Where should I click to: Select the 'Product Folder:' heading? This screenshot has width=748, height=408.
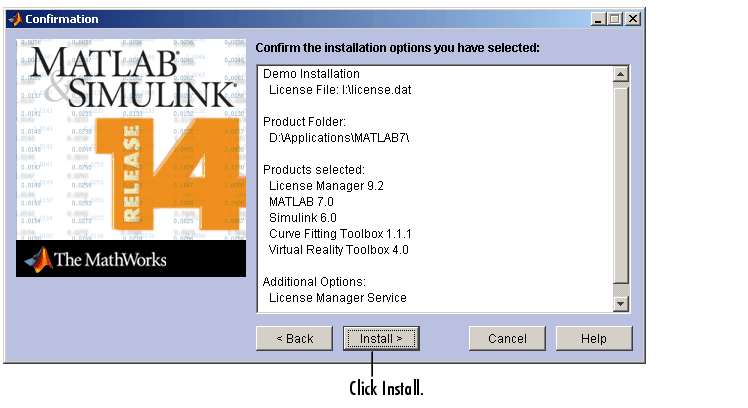304,122
